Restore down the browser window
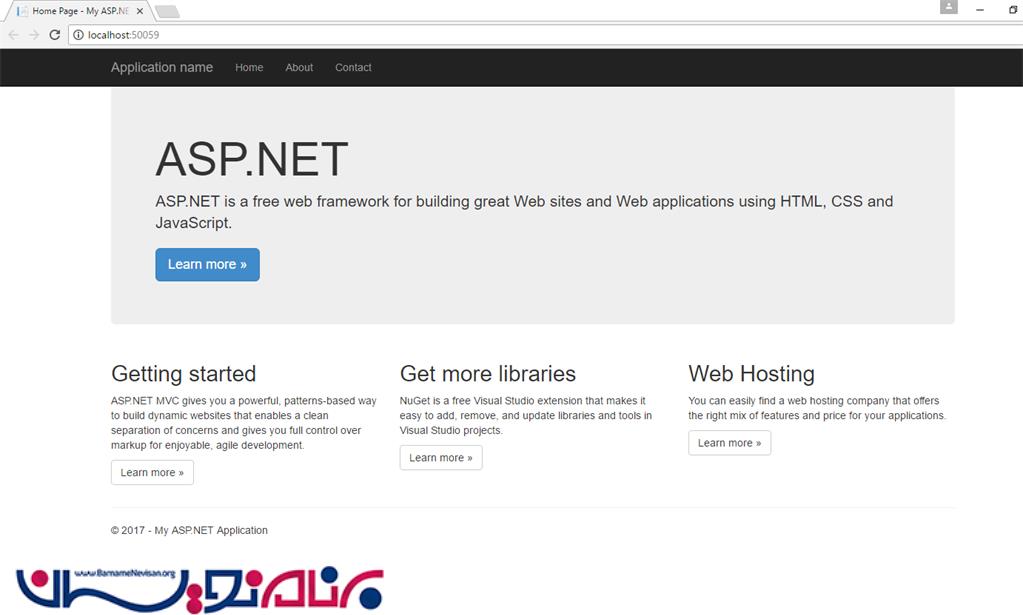Viewport: 1023px width, 615px height. click(1013, 10)
